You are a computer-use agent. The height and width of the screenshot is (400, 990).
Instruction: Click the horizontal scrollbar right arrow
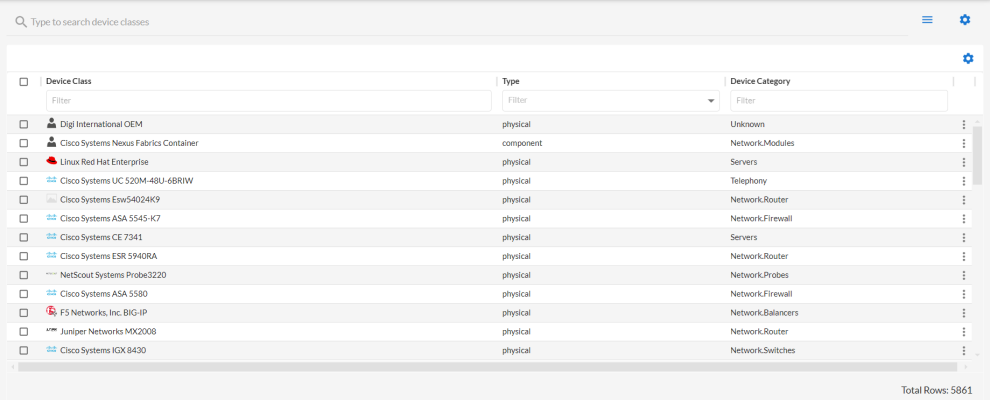pos(965,367)
